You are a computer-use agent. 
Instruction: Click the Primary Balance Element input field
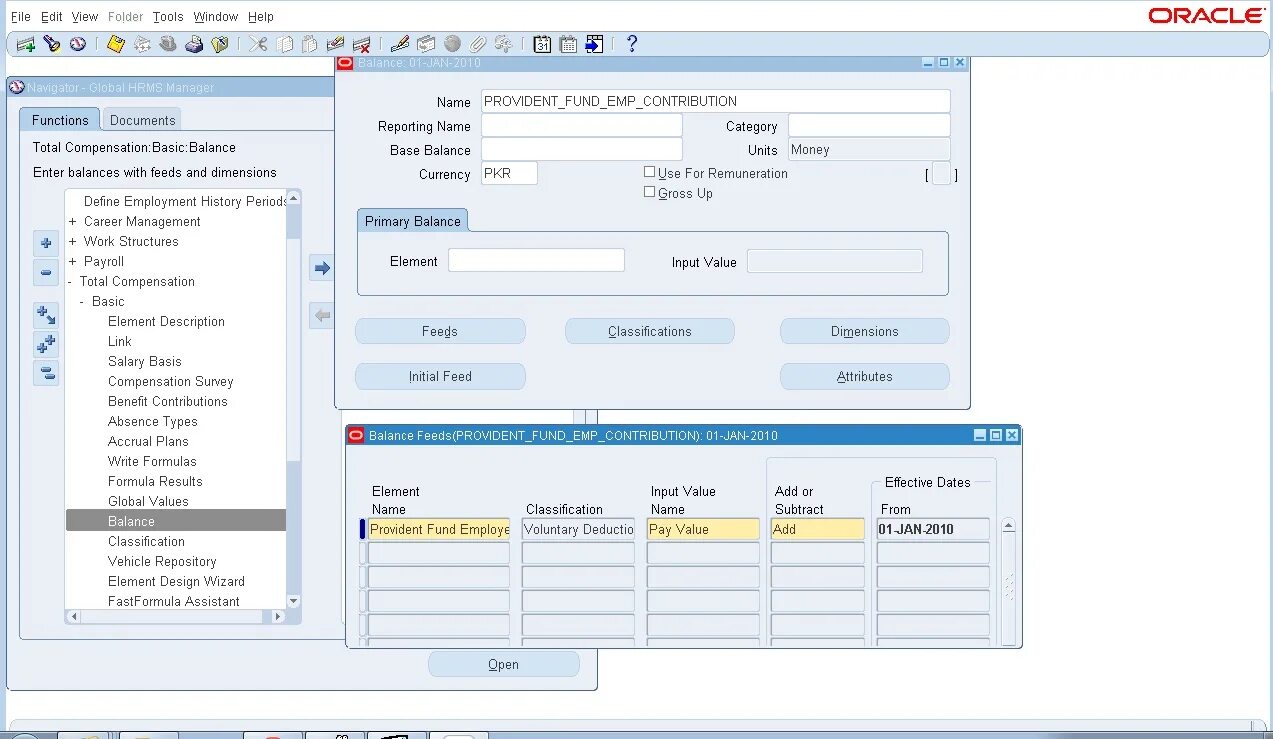pyautogui.click(x=536, y=260)
